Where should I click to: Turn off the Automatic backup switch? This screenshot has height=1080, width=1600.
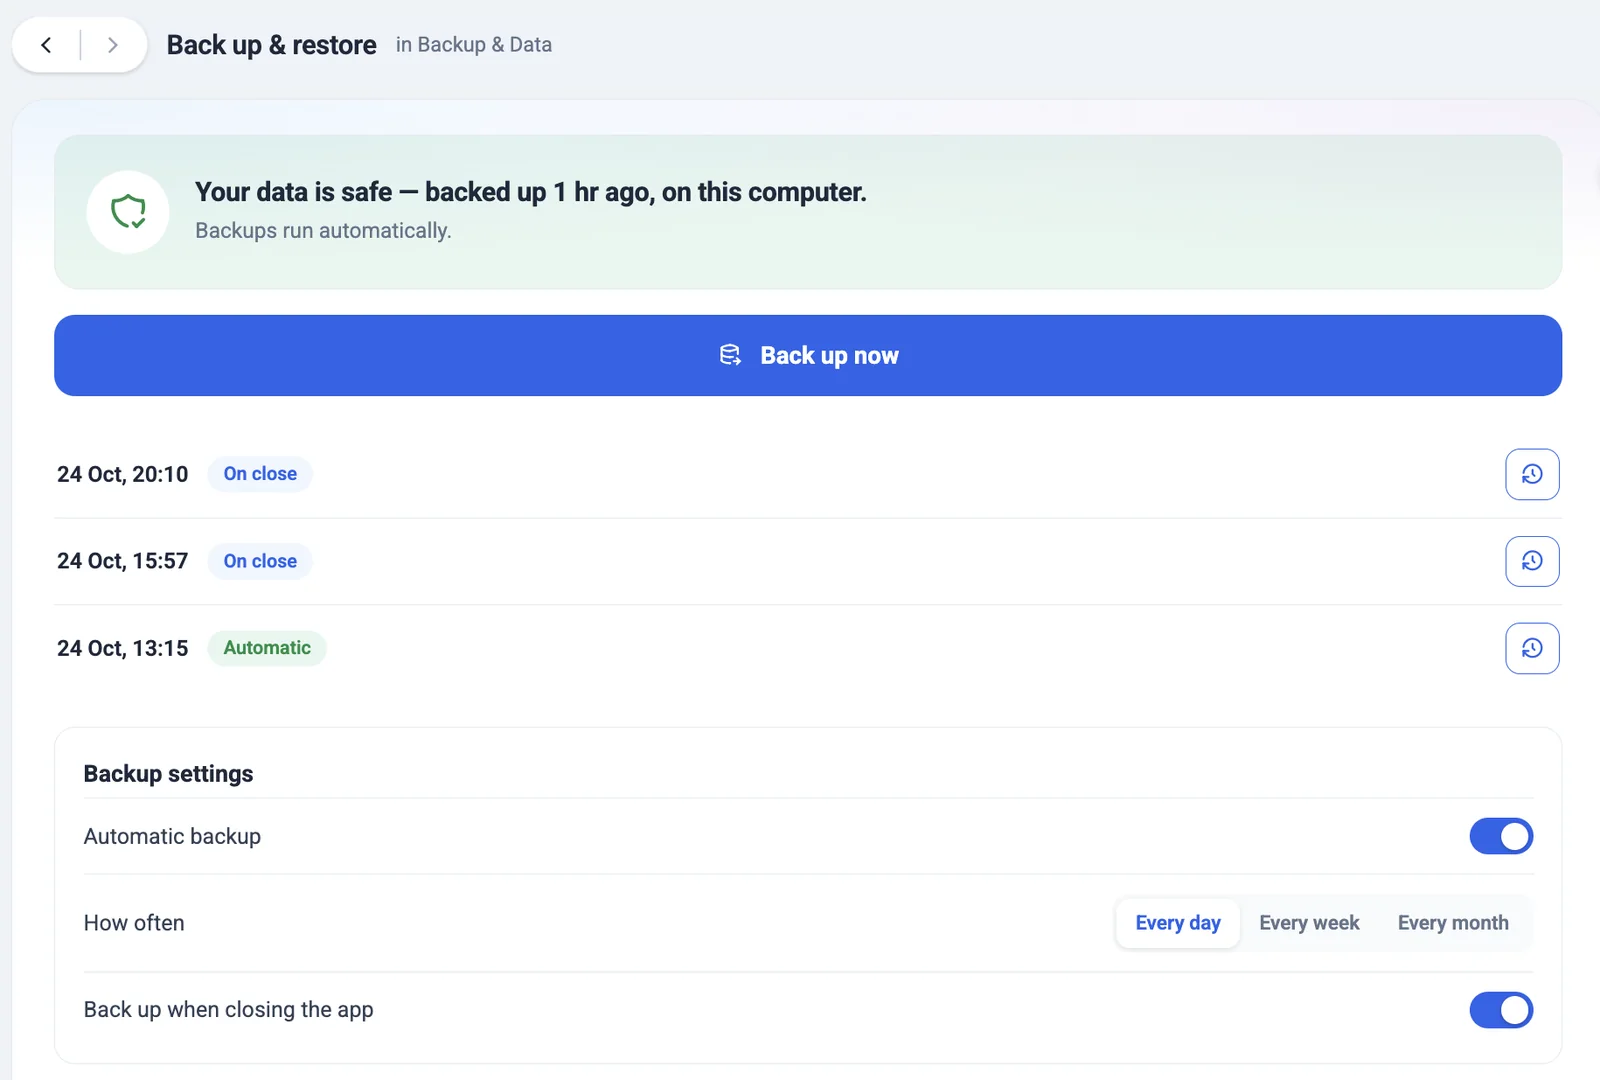point(1501,836)
